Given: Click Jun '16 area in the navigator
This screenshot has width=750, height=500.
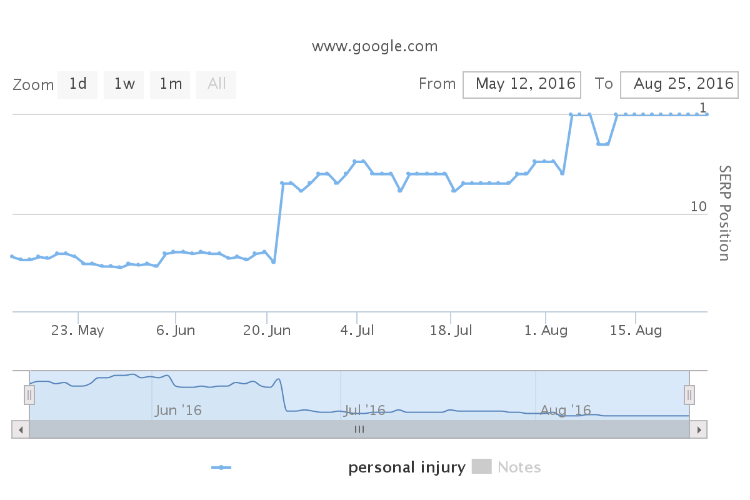Looking at the screenshot, I should [178, 410].
